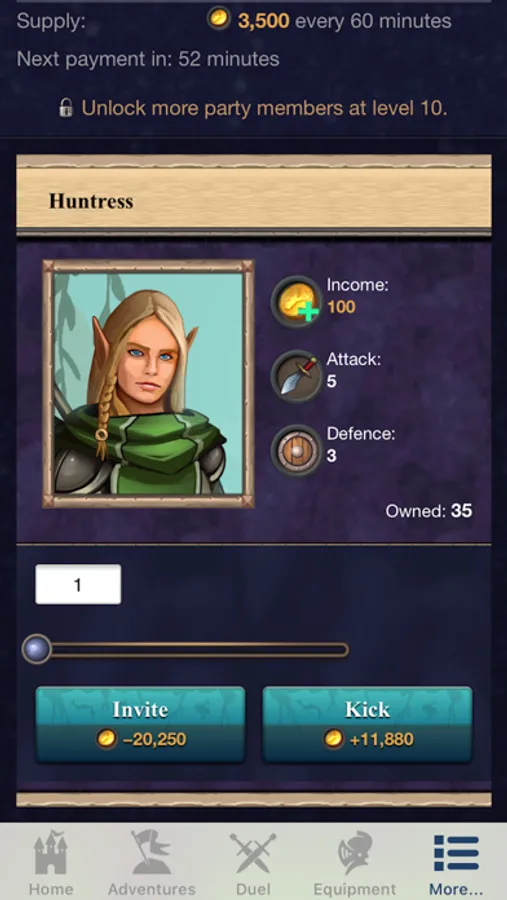The width and height of the screenshot is (507, 900).
Task: Tap the Huntress title banner
Action: [x=254, y=196]
